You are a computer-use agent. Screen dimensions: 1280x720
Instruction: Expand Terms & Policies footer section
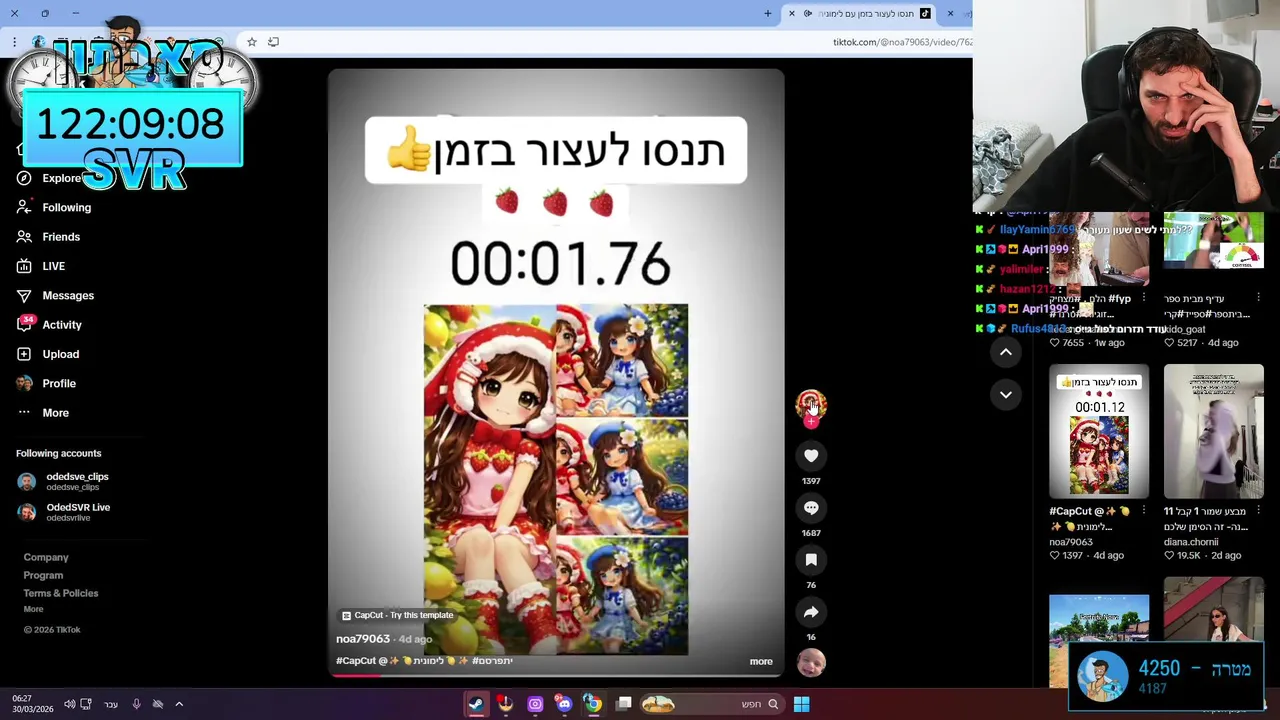61,593
